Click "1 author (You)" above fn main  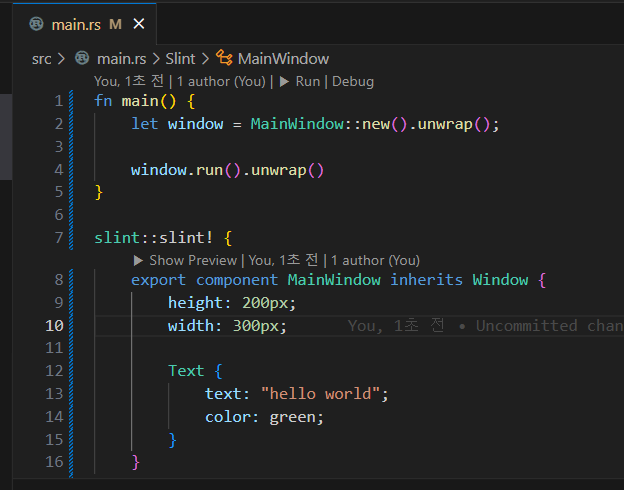[221, 82]
